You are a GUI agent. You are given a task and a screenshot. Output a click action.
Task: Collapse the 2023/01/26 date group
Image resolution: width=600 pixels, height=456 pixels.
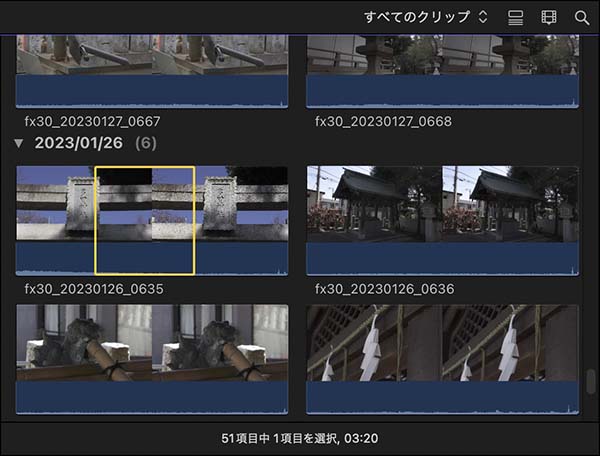tap(18, 143)
